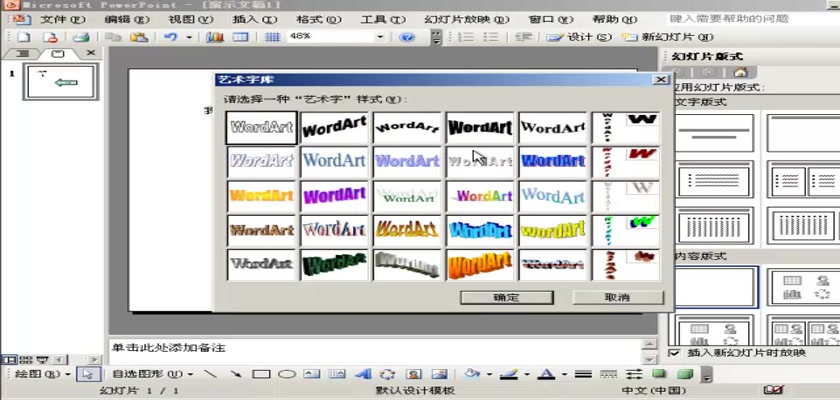840x400 pixels.
Task: Select the purple bold WordArt style
Action: click(x=334, y=195)
